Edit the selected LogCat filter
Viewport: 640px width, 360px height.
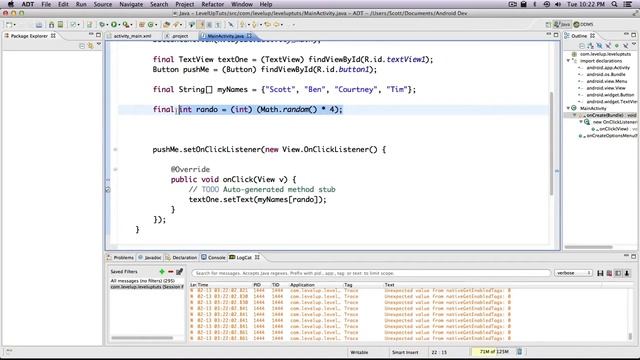(x=180, y=271)
